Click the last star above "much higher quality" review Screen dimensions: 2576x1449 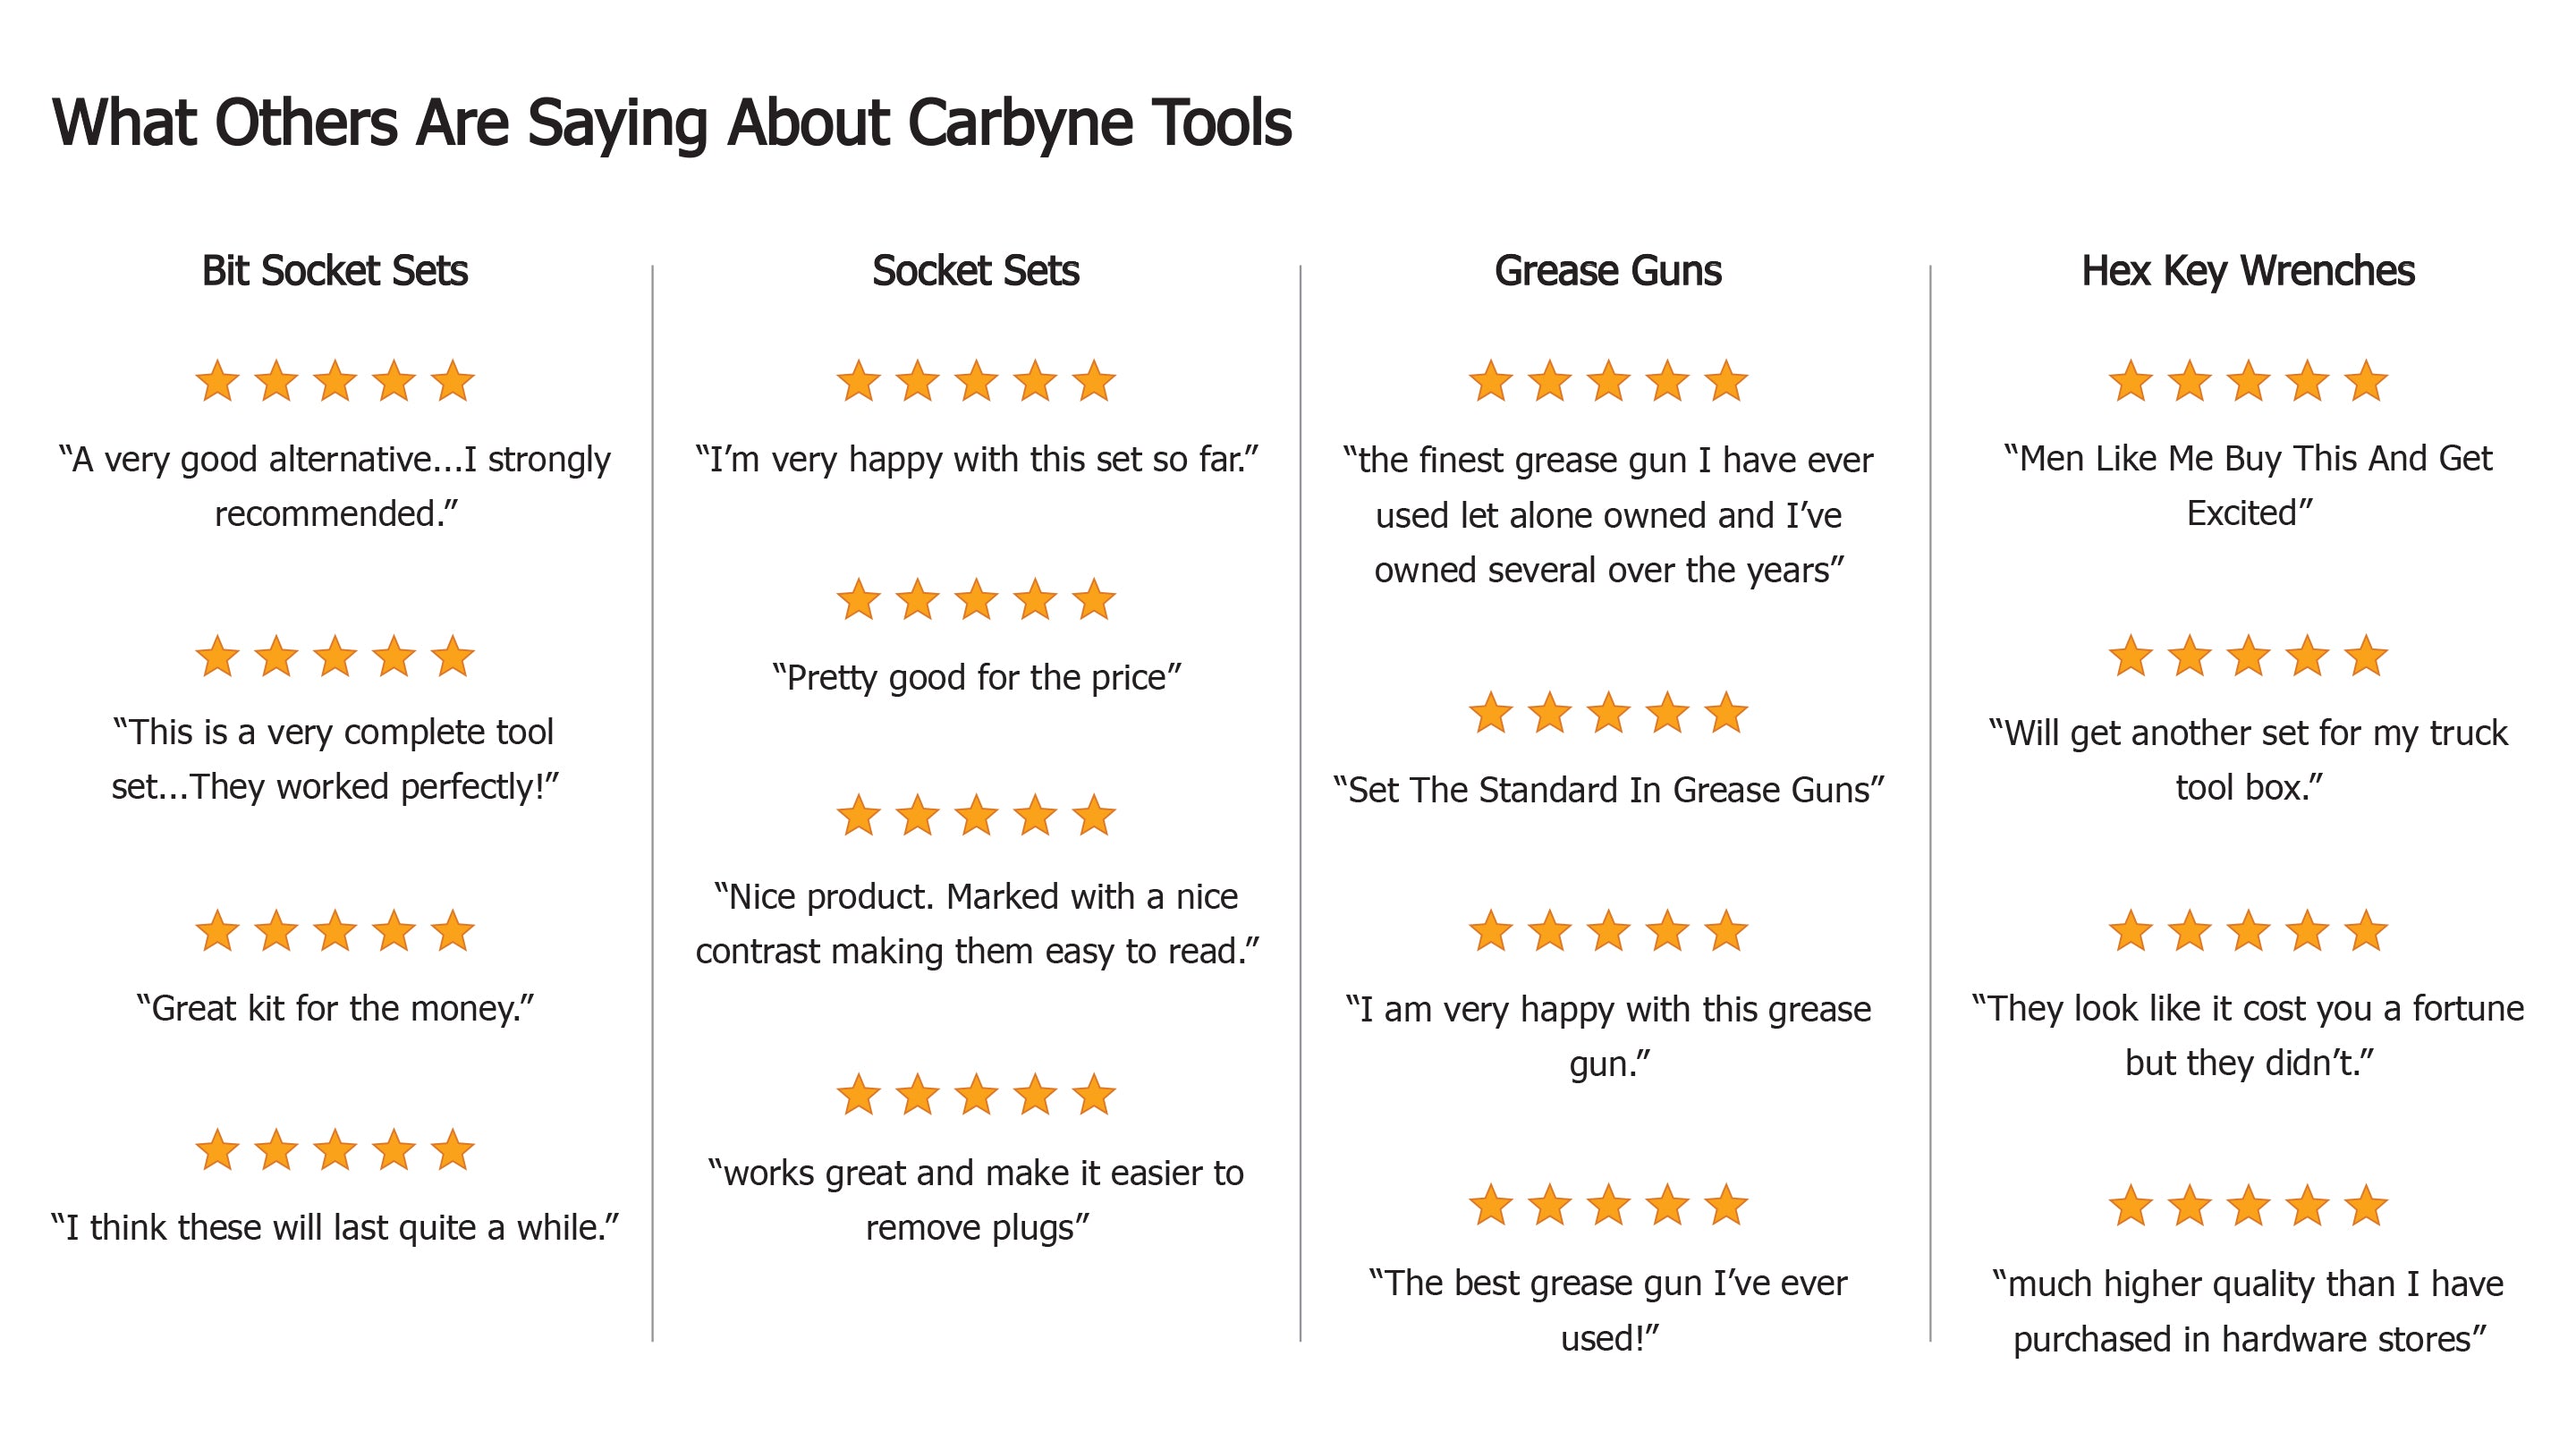[2366, 1206]
